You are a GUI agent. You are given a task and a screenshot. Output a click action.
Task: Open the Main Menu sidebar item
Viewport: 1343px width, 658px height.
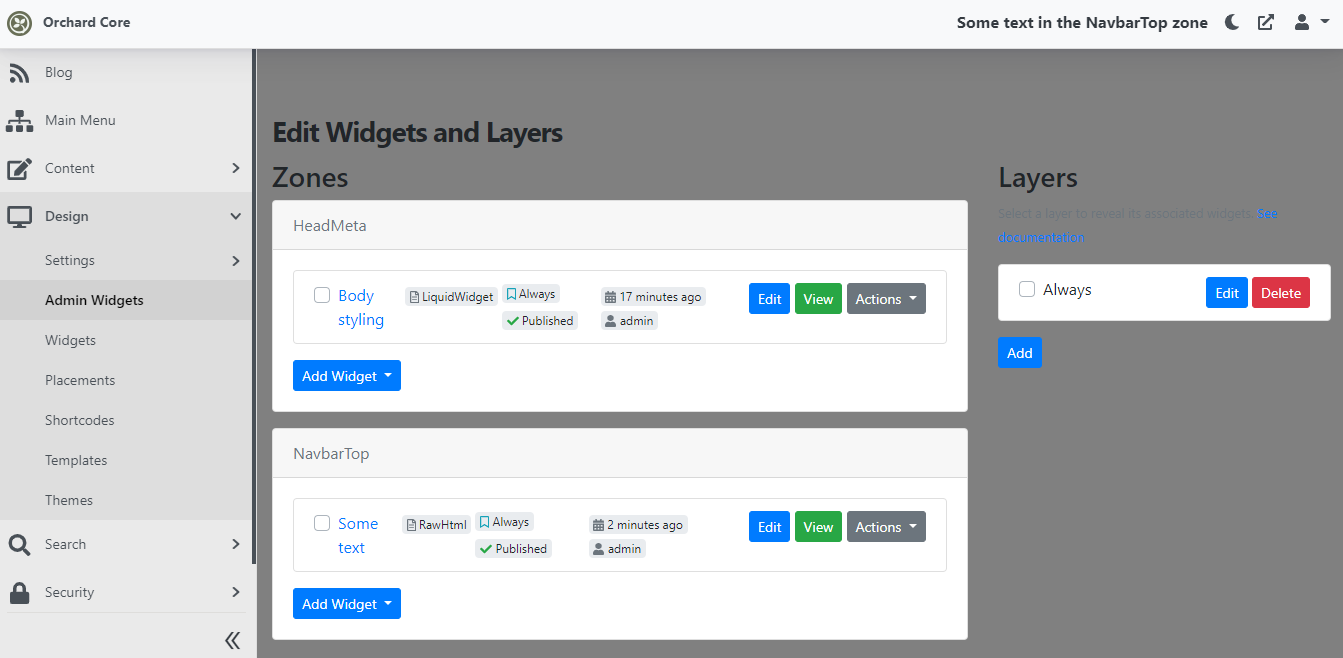[126, 121]
